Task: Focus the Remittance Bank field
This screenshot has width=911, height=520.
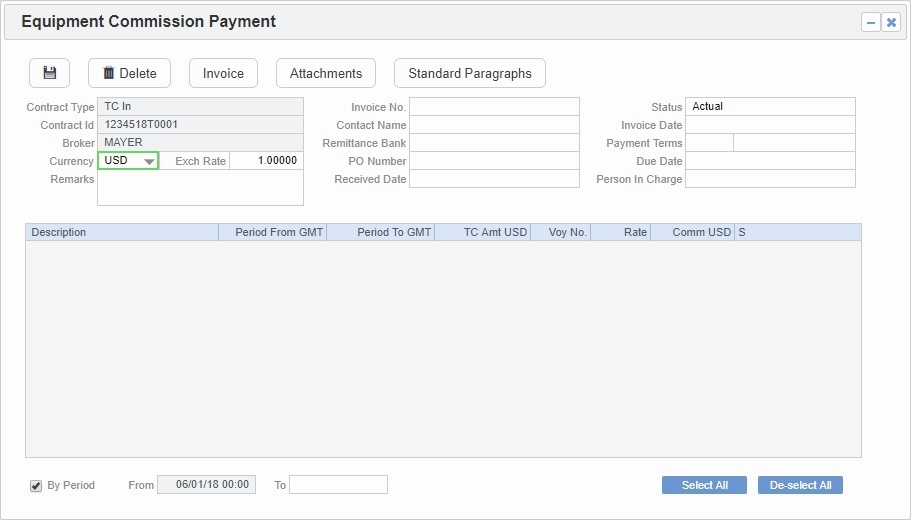Action: click(494, 143)
